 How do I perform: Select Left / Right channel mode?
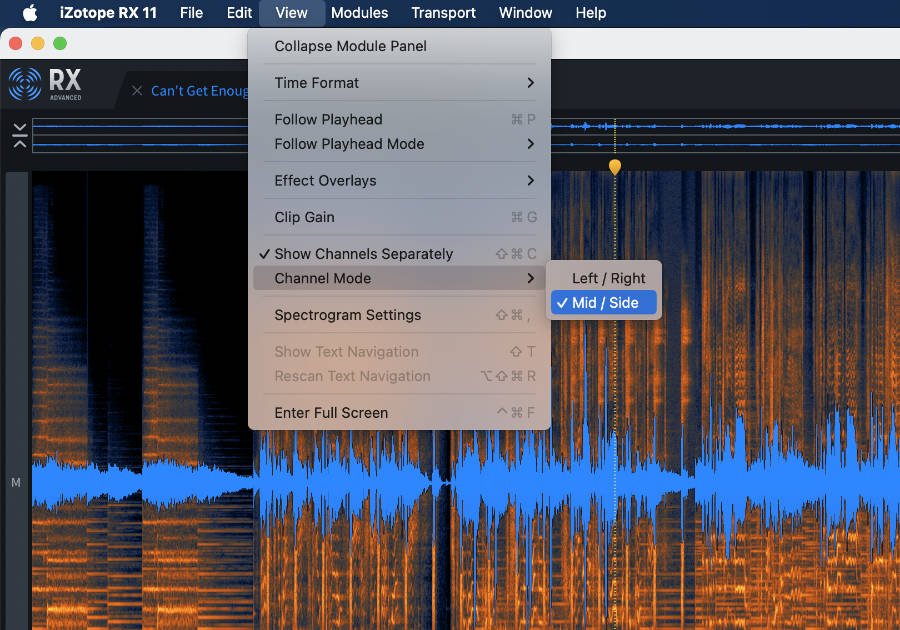603,278
